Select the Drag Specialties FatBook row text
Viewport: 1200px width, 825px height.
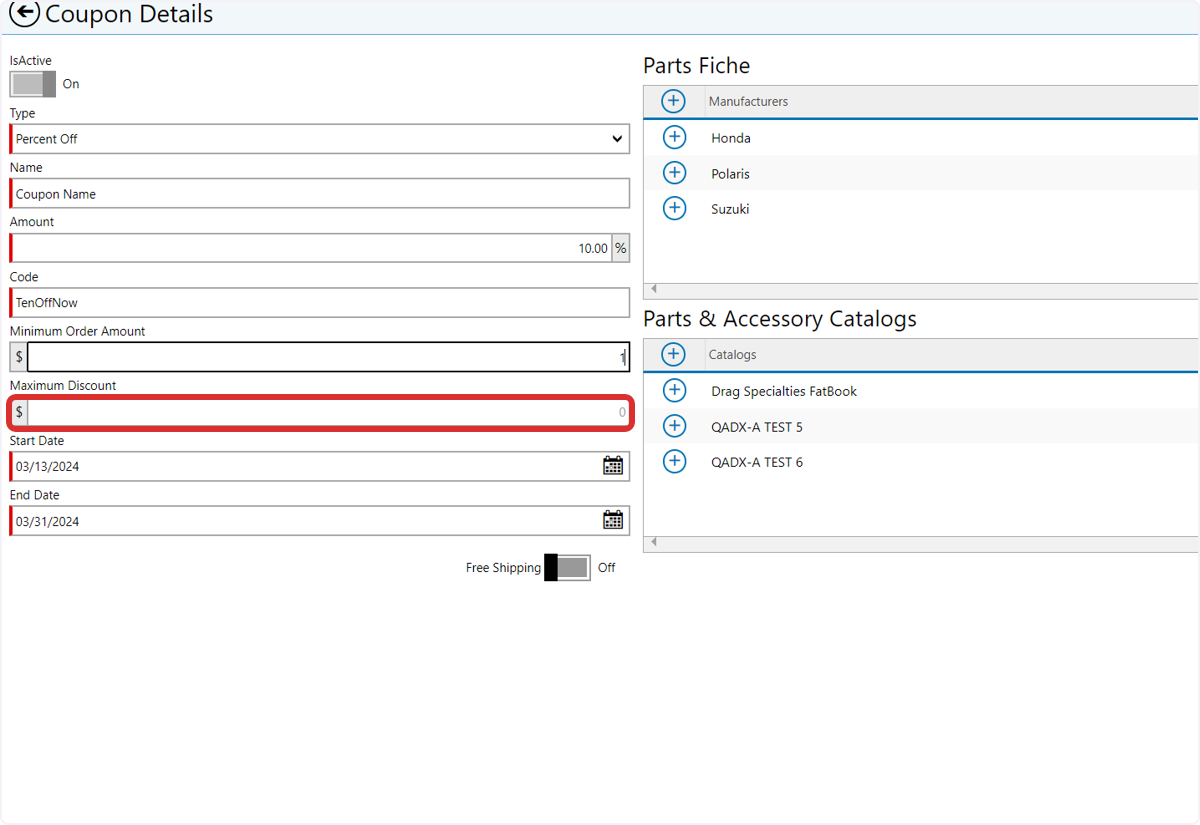click(x=784, y=391)
